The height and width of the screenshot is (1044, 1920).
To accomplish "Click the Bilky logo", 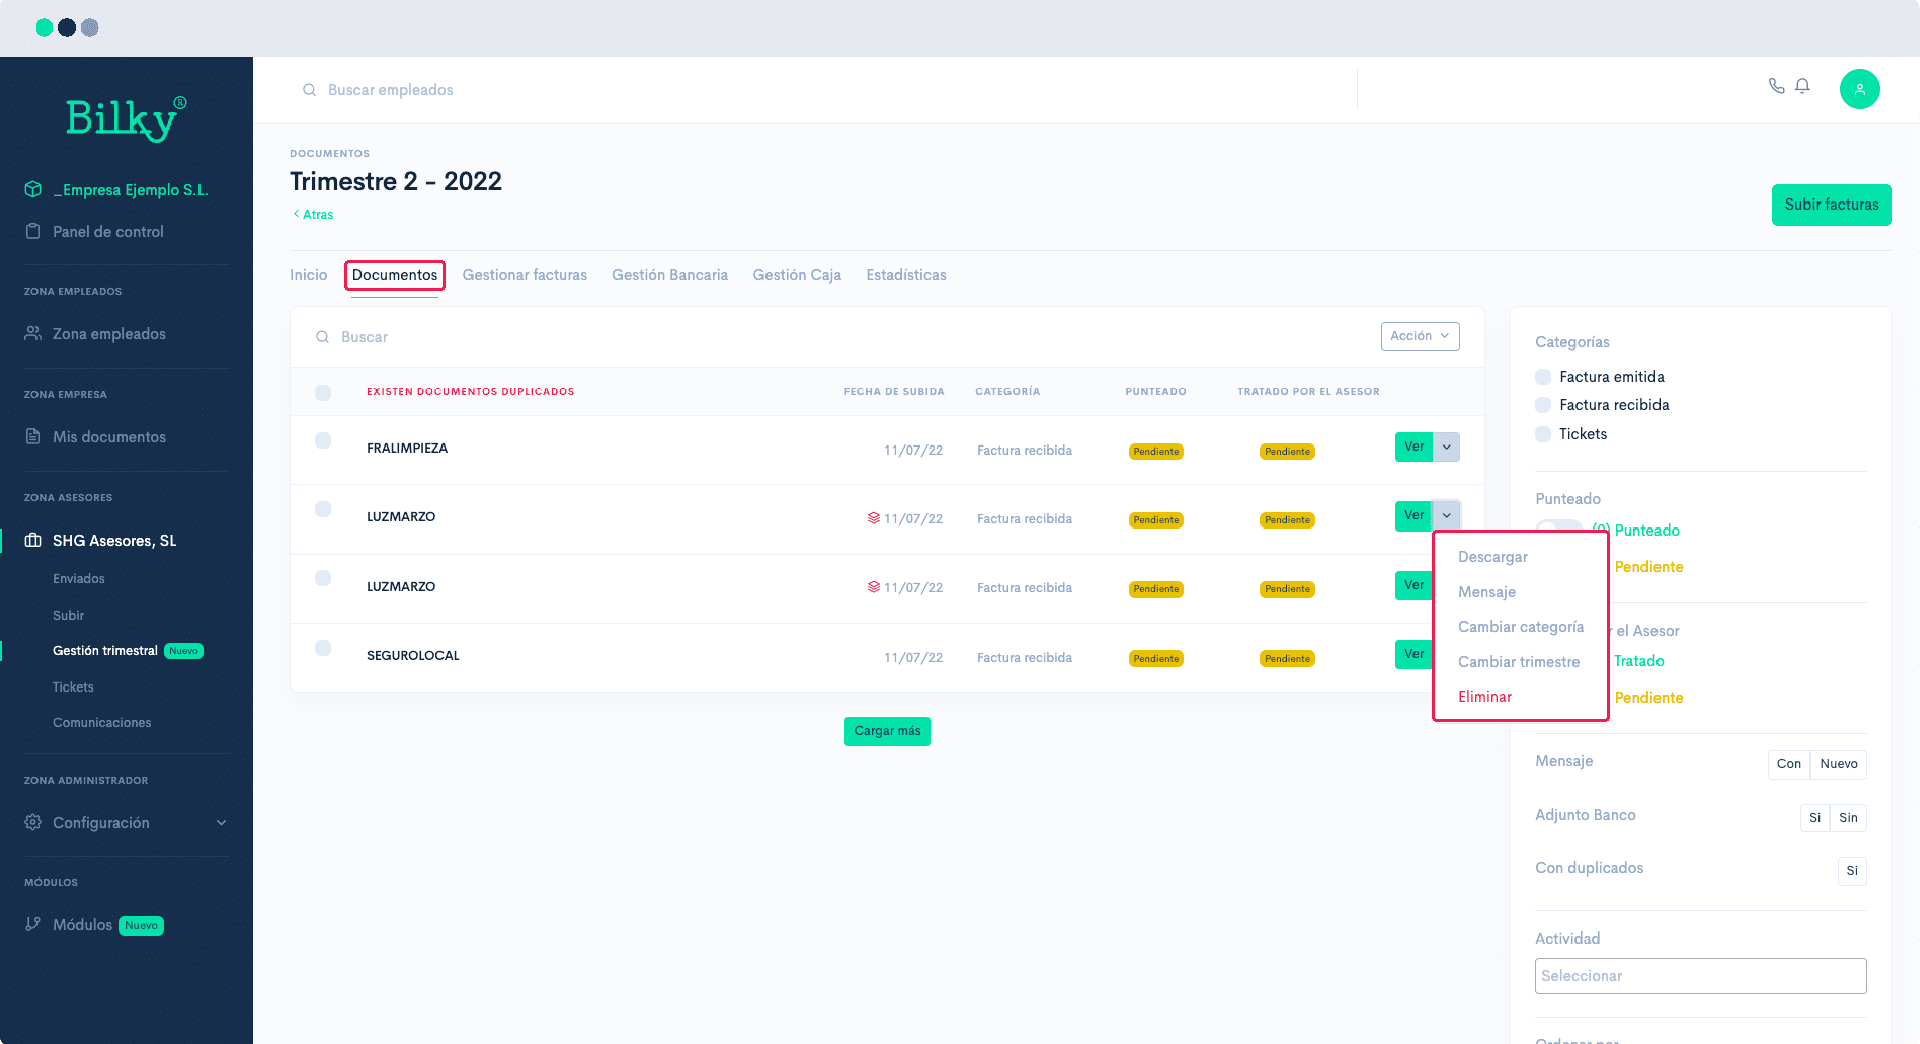I will pos(126,119).
